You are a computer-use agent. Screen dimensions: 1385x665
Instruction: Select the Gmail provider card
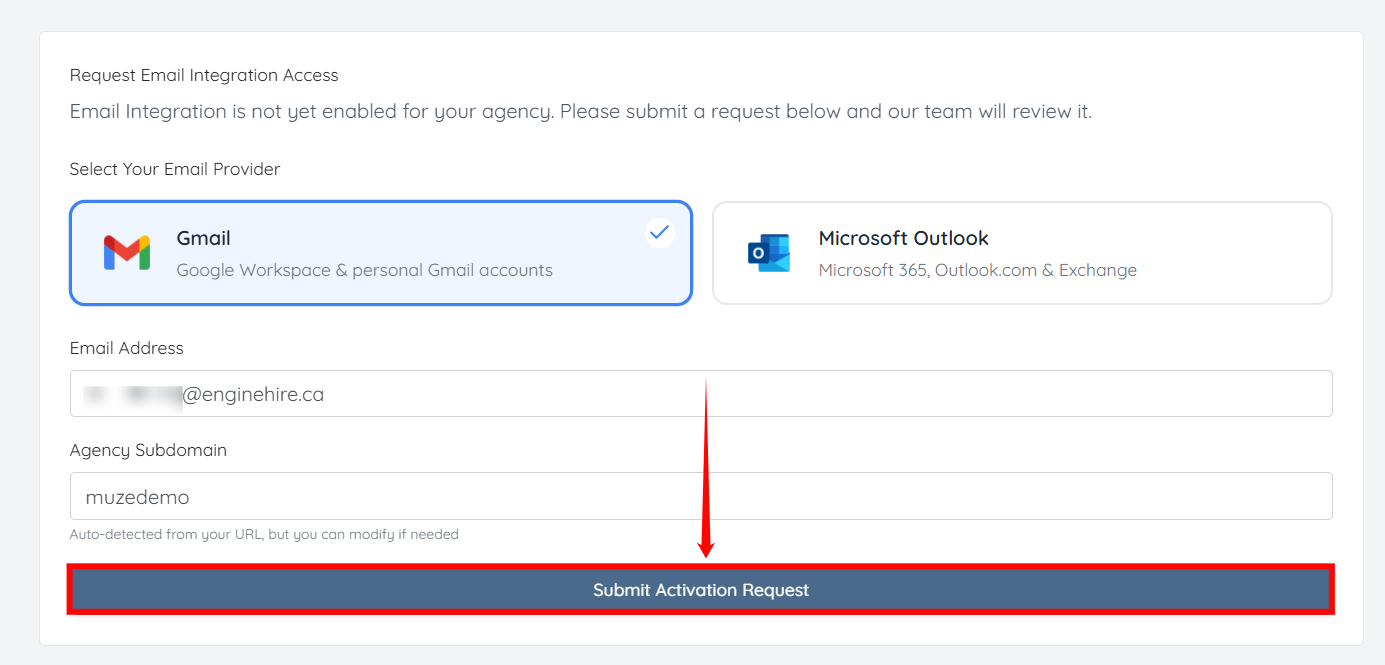[x=380, y=253]
